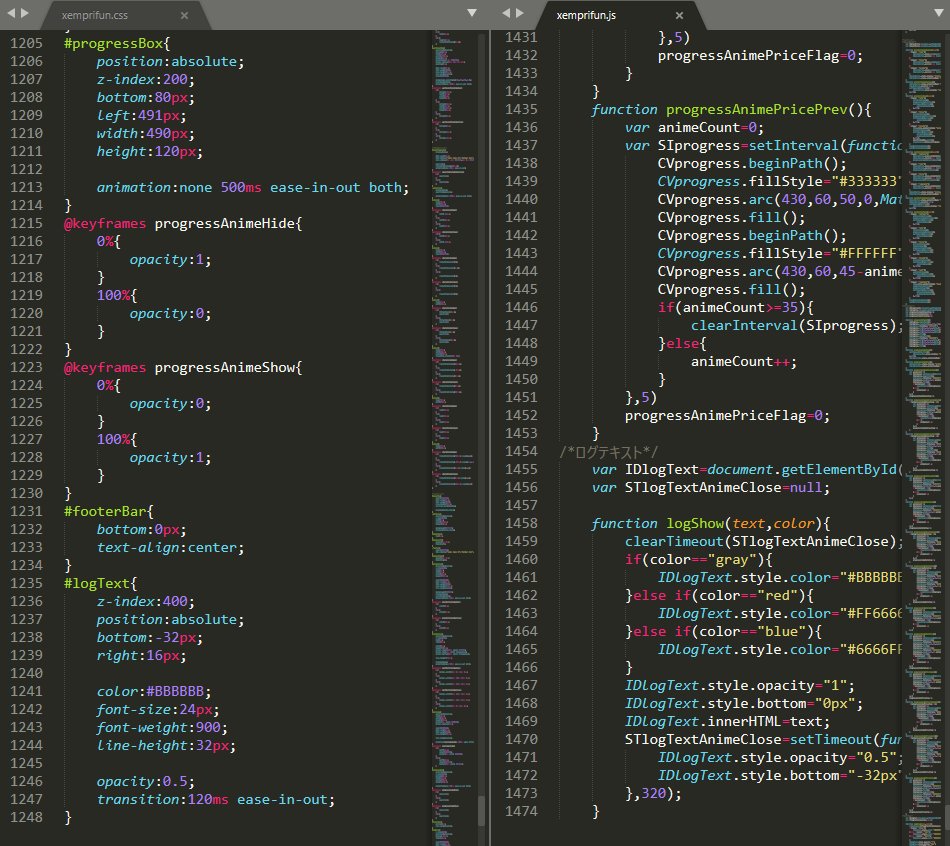Click 'var IDlogText=document.getElementById' line
Screen dimensions: 950x846
click(747, 470)
